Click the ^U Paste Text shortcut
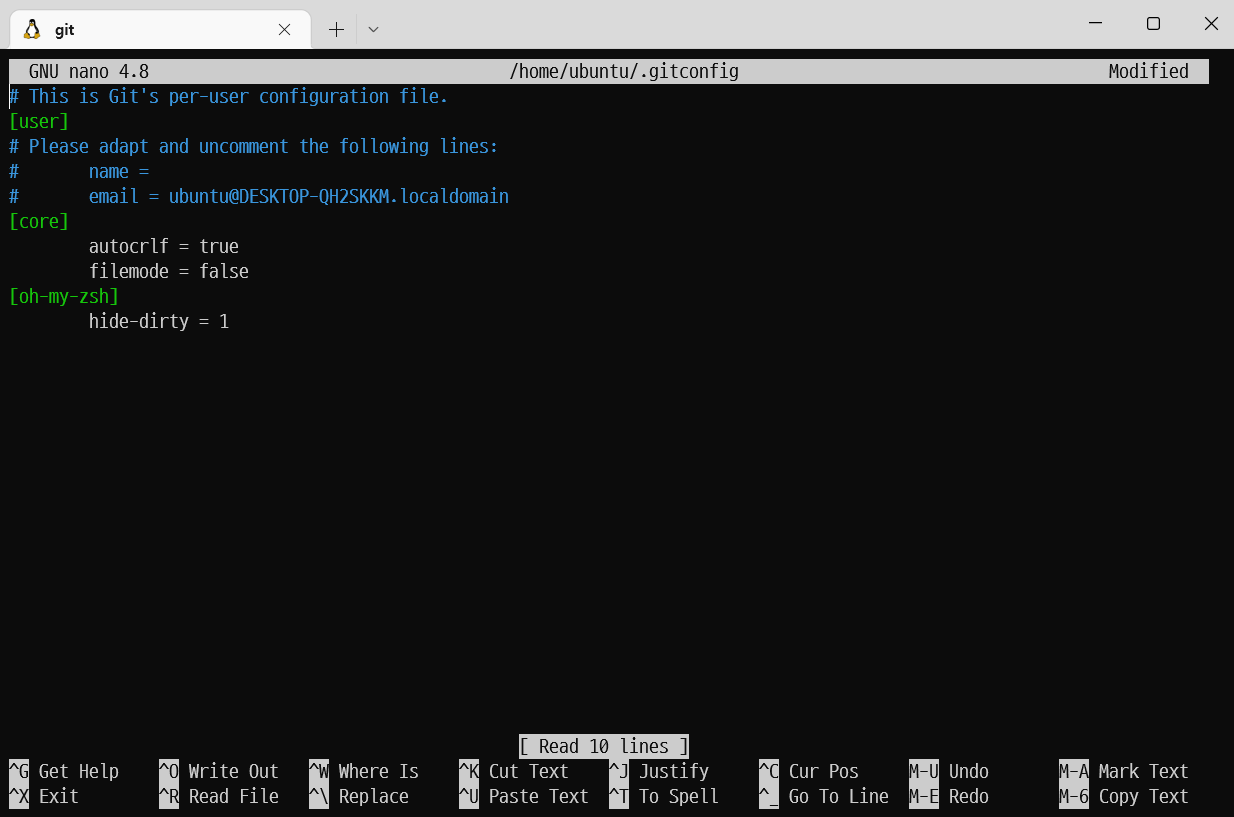Image resolution: width=1234 pixels, height=817 pixels. pyautogui.click(x=524, y=797)
